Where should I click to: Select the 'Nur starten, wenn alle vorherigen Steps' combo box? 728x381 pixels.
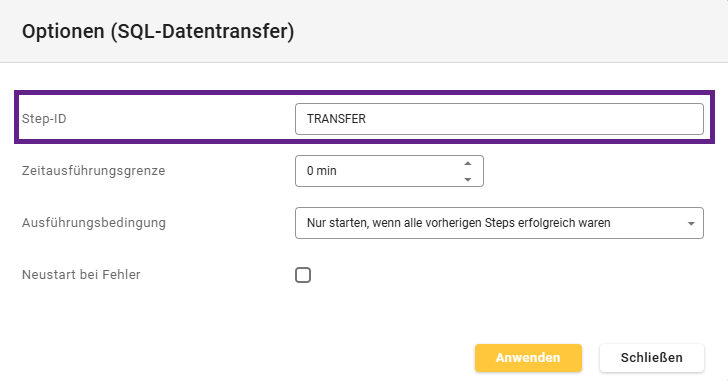499,223
